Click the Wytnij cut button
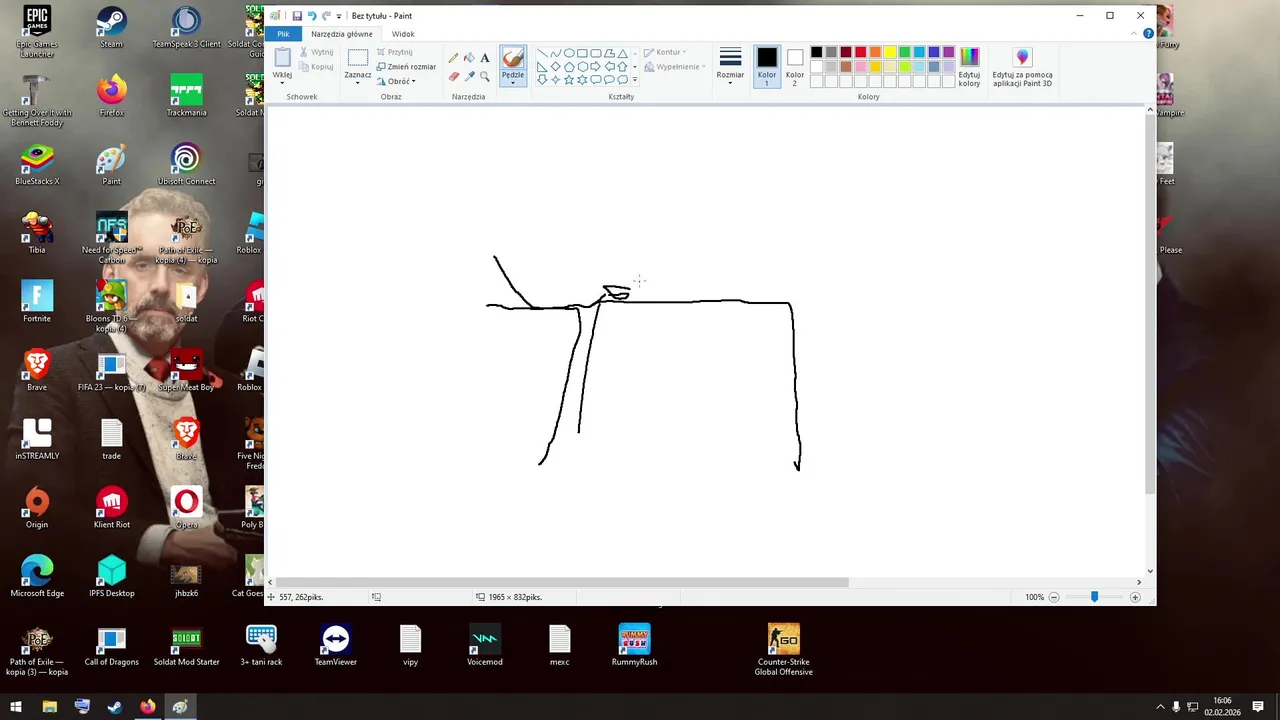1280x720 pixels. tap(316, 52)
